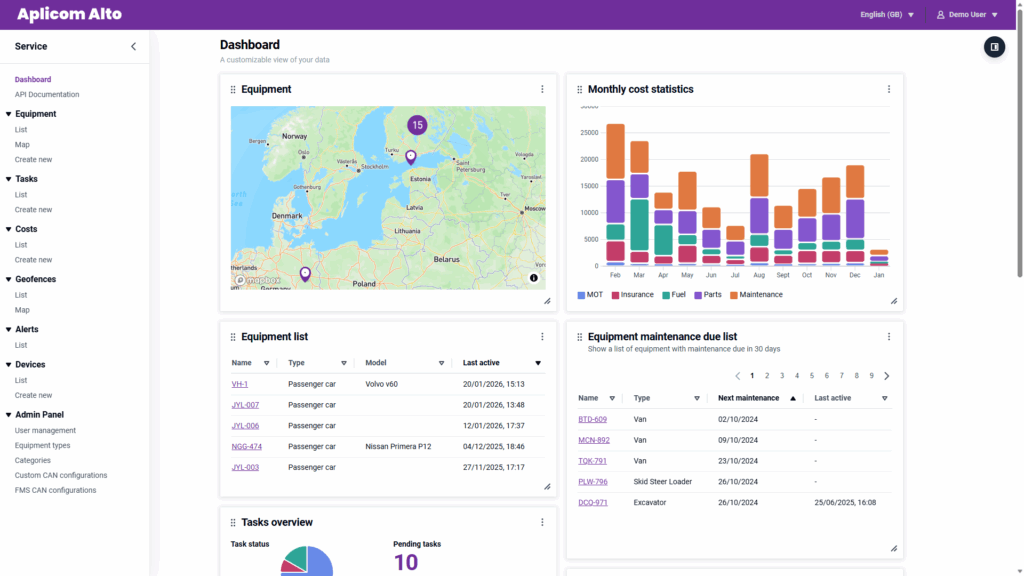
Task: Toggle Maintenance series in chart legend
Action: pyautogui.click(x=756, y=295)
